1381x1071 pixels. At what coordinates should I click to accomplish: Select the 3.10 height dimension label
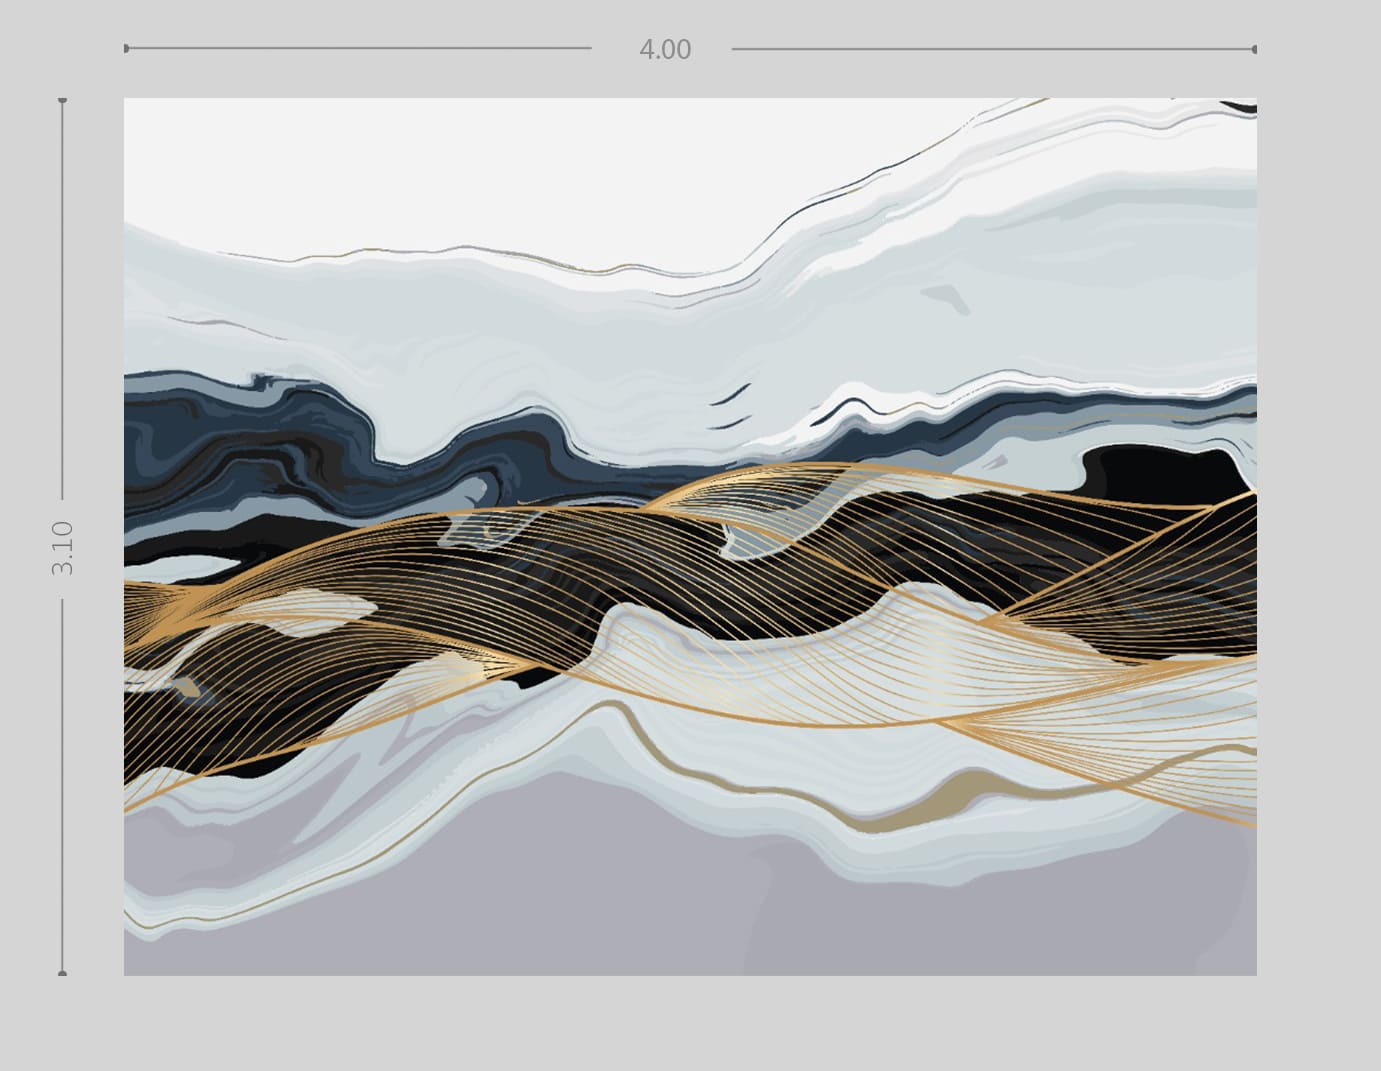click(x=63, y=547)
